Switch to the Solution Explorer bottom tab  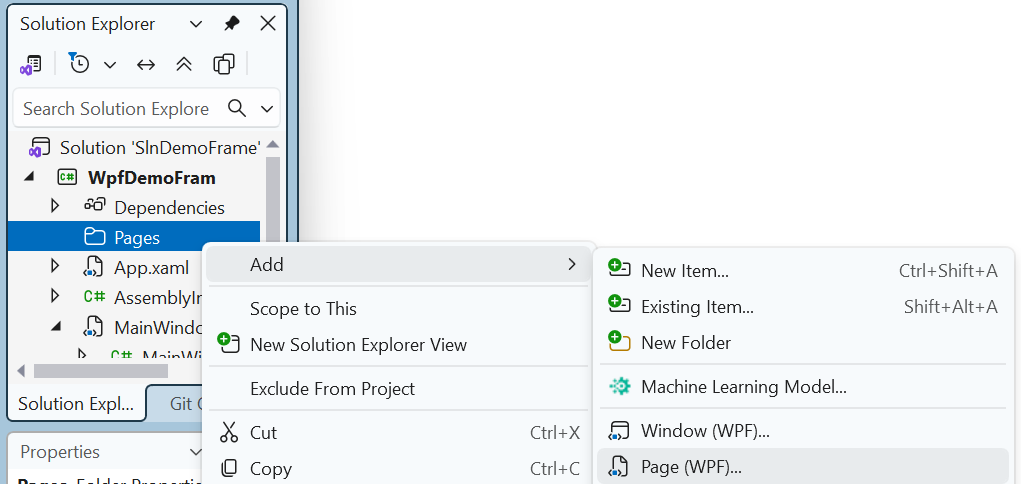tap(76, 404)
